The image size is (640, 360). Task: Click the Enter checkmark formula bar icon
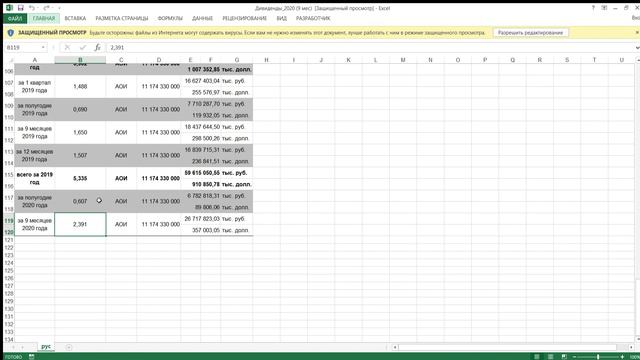coord(83,48)
